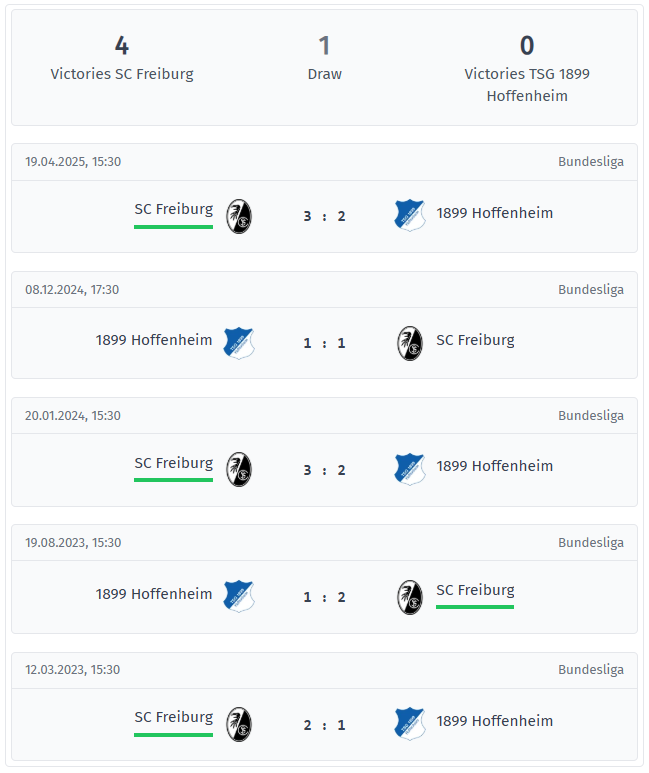Open the 2 : 1 score from 12.03.2023

point(324,724)
